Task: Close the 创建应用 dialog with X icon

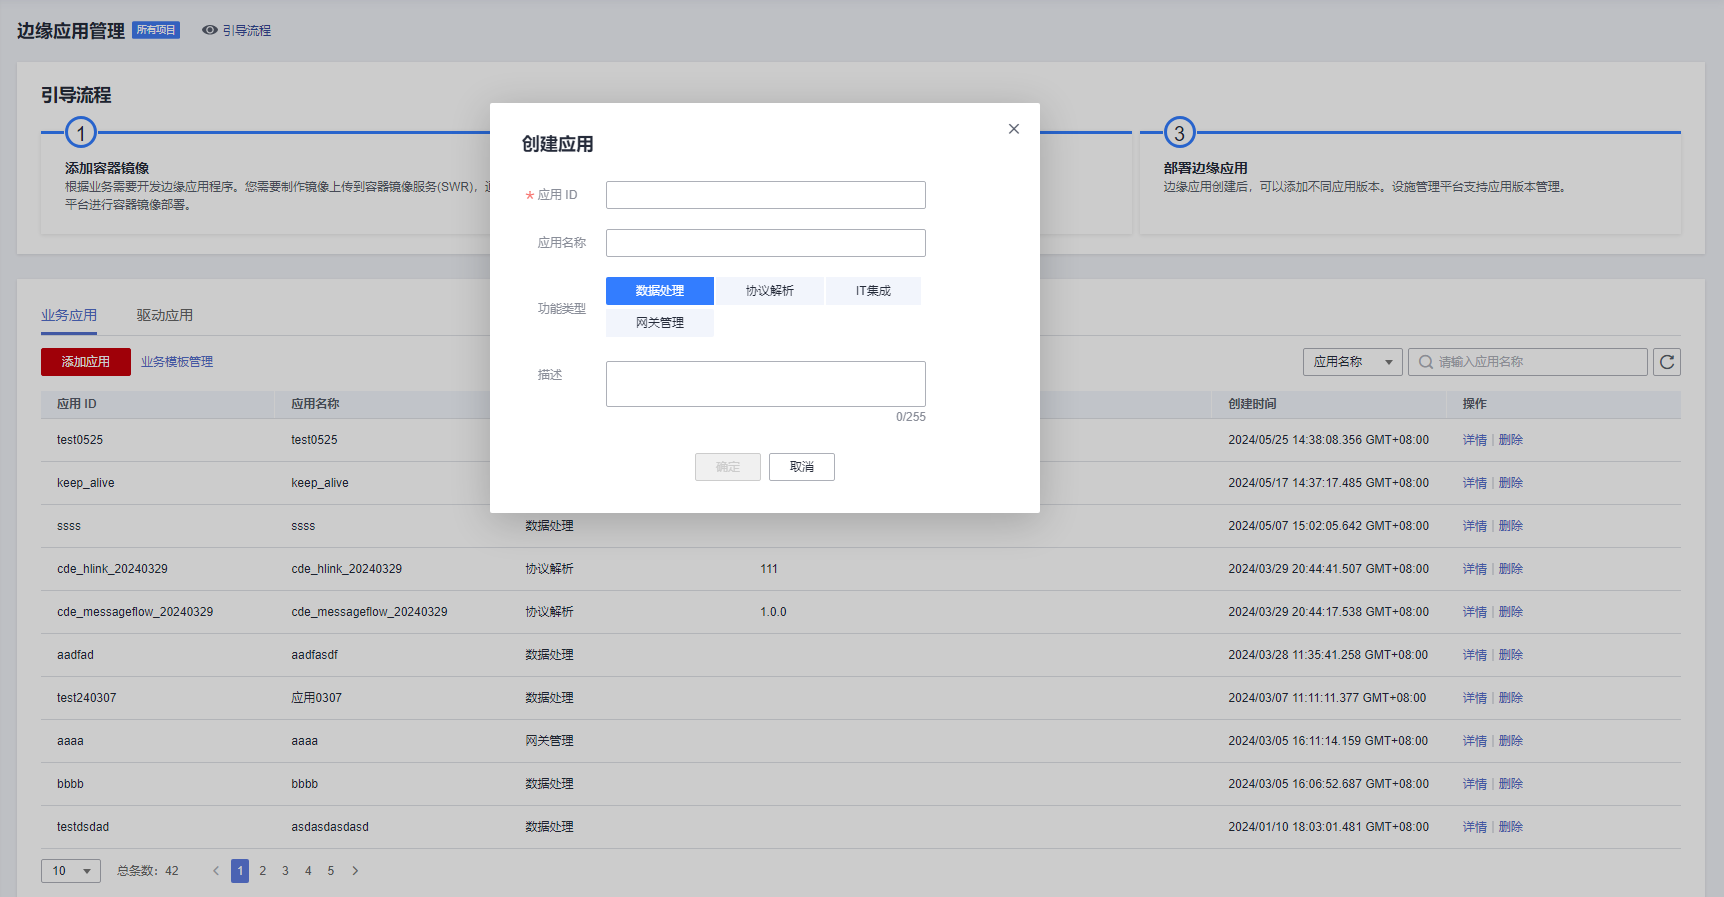Action: 1014,129
